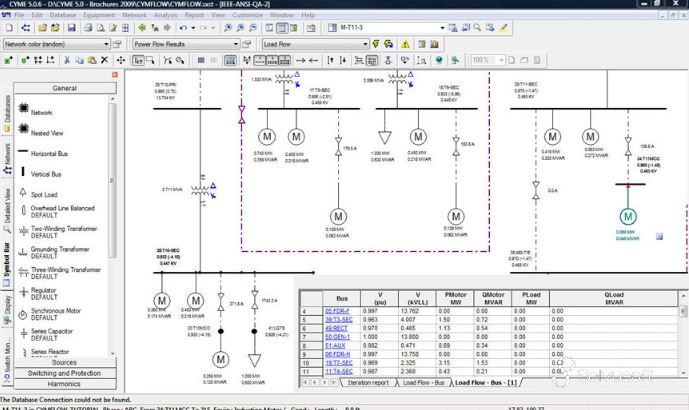Open the Network color (random) dropdown
The height and width of the screenshot is (410, 689).
57,44
